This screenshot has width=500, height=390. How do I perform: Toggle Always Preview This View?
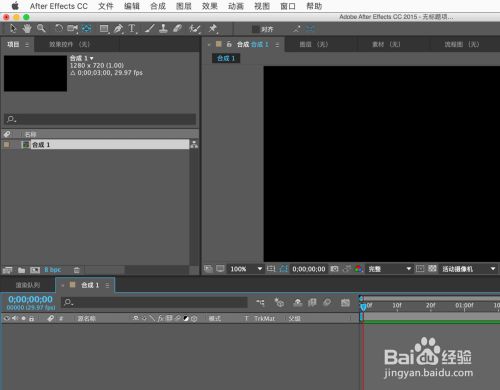(208, 269)
